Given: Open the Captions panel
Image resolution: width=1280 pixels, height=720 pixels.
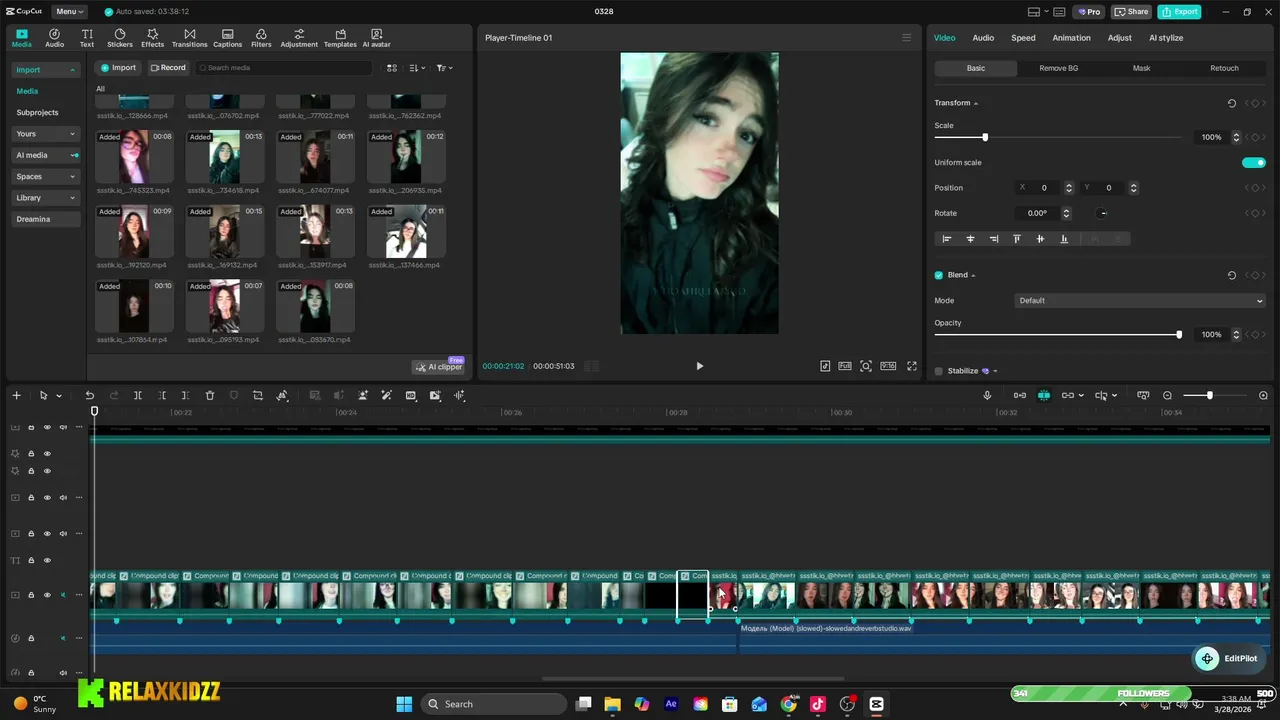Looking at the screenshot, I should click(227, 38).
